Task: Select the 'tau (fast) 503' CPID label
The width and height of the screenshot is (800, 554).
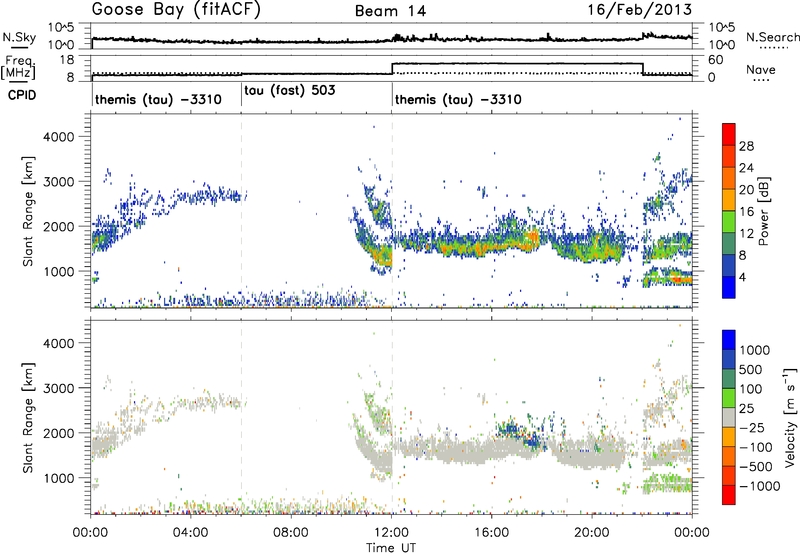Action: click(x=290, y=91)
